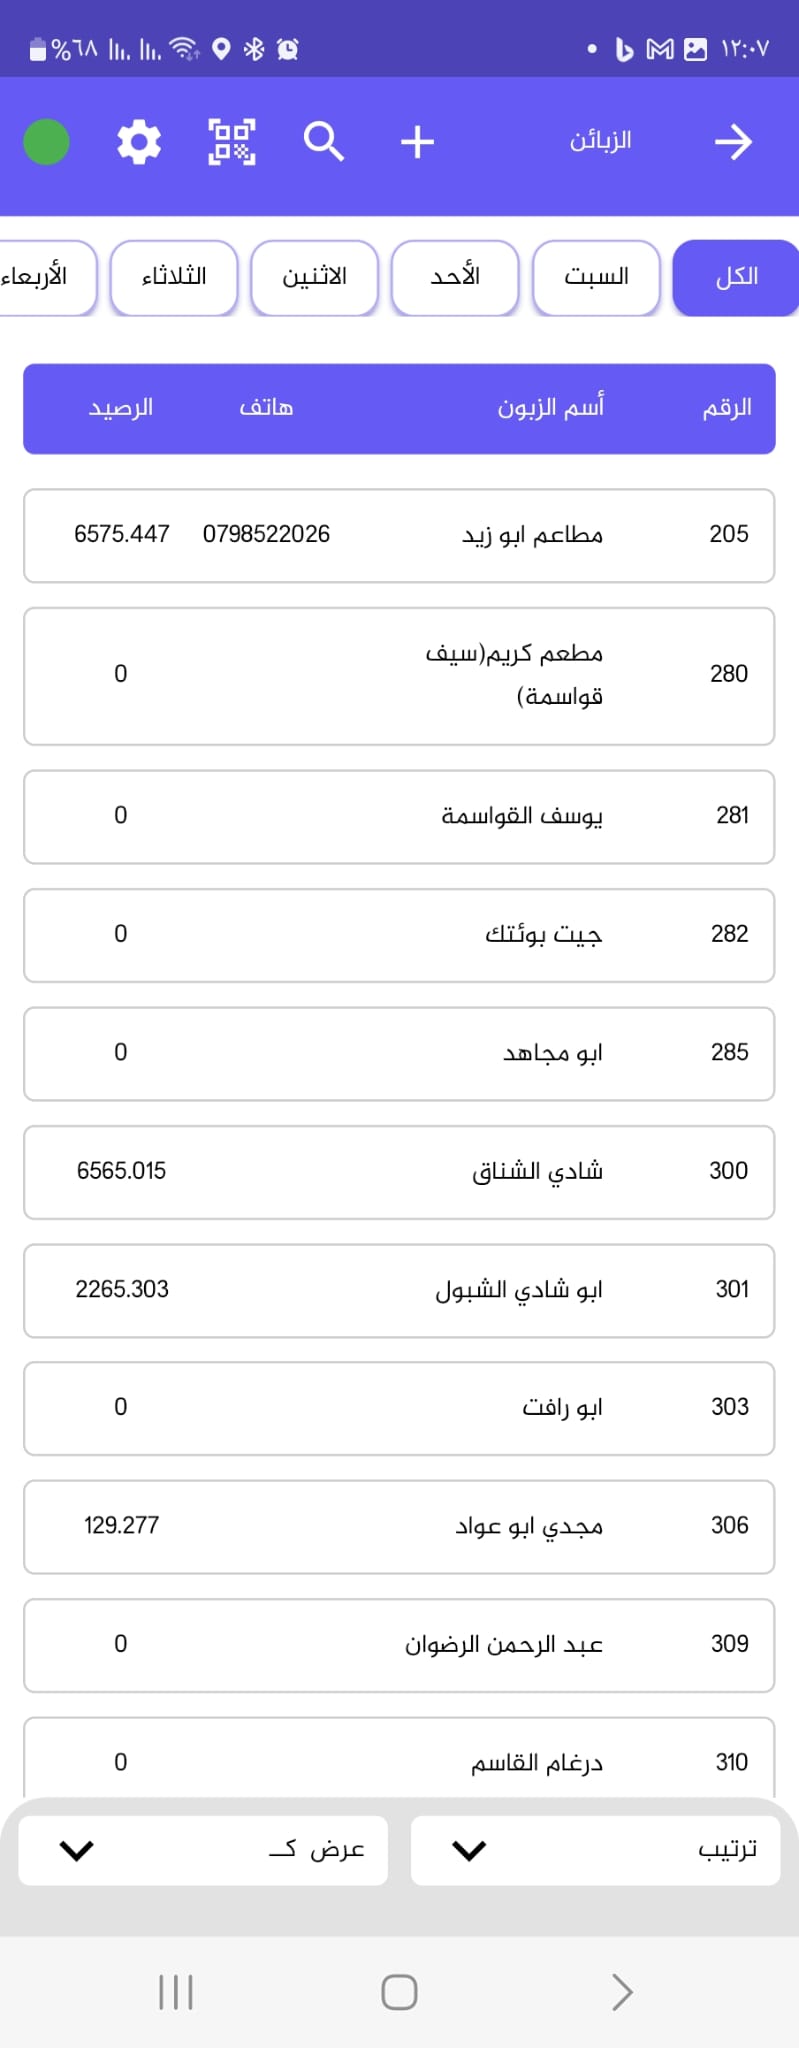This screenshot has height=2048, width=799.
Task: Expand the عرض كـ view dropdown
Action: [203, 1850]
